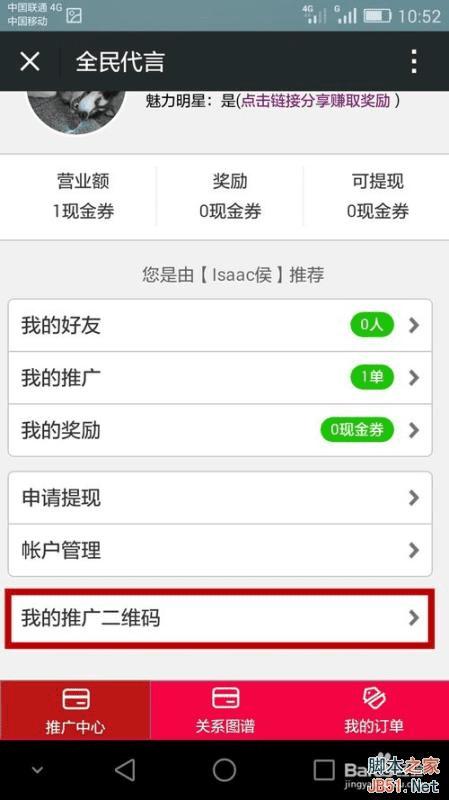Image resolution: width=449 pixels, height=800 pixels.
Task: Expand 我的好友 row chevron
Action: [x=414, y=326]
